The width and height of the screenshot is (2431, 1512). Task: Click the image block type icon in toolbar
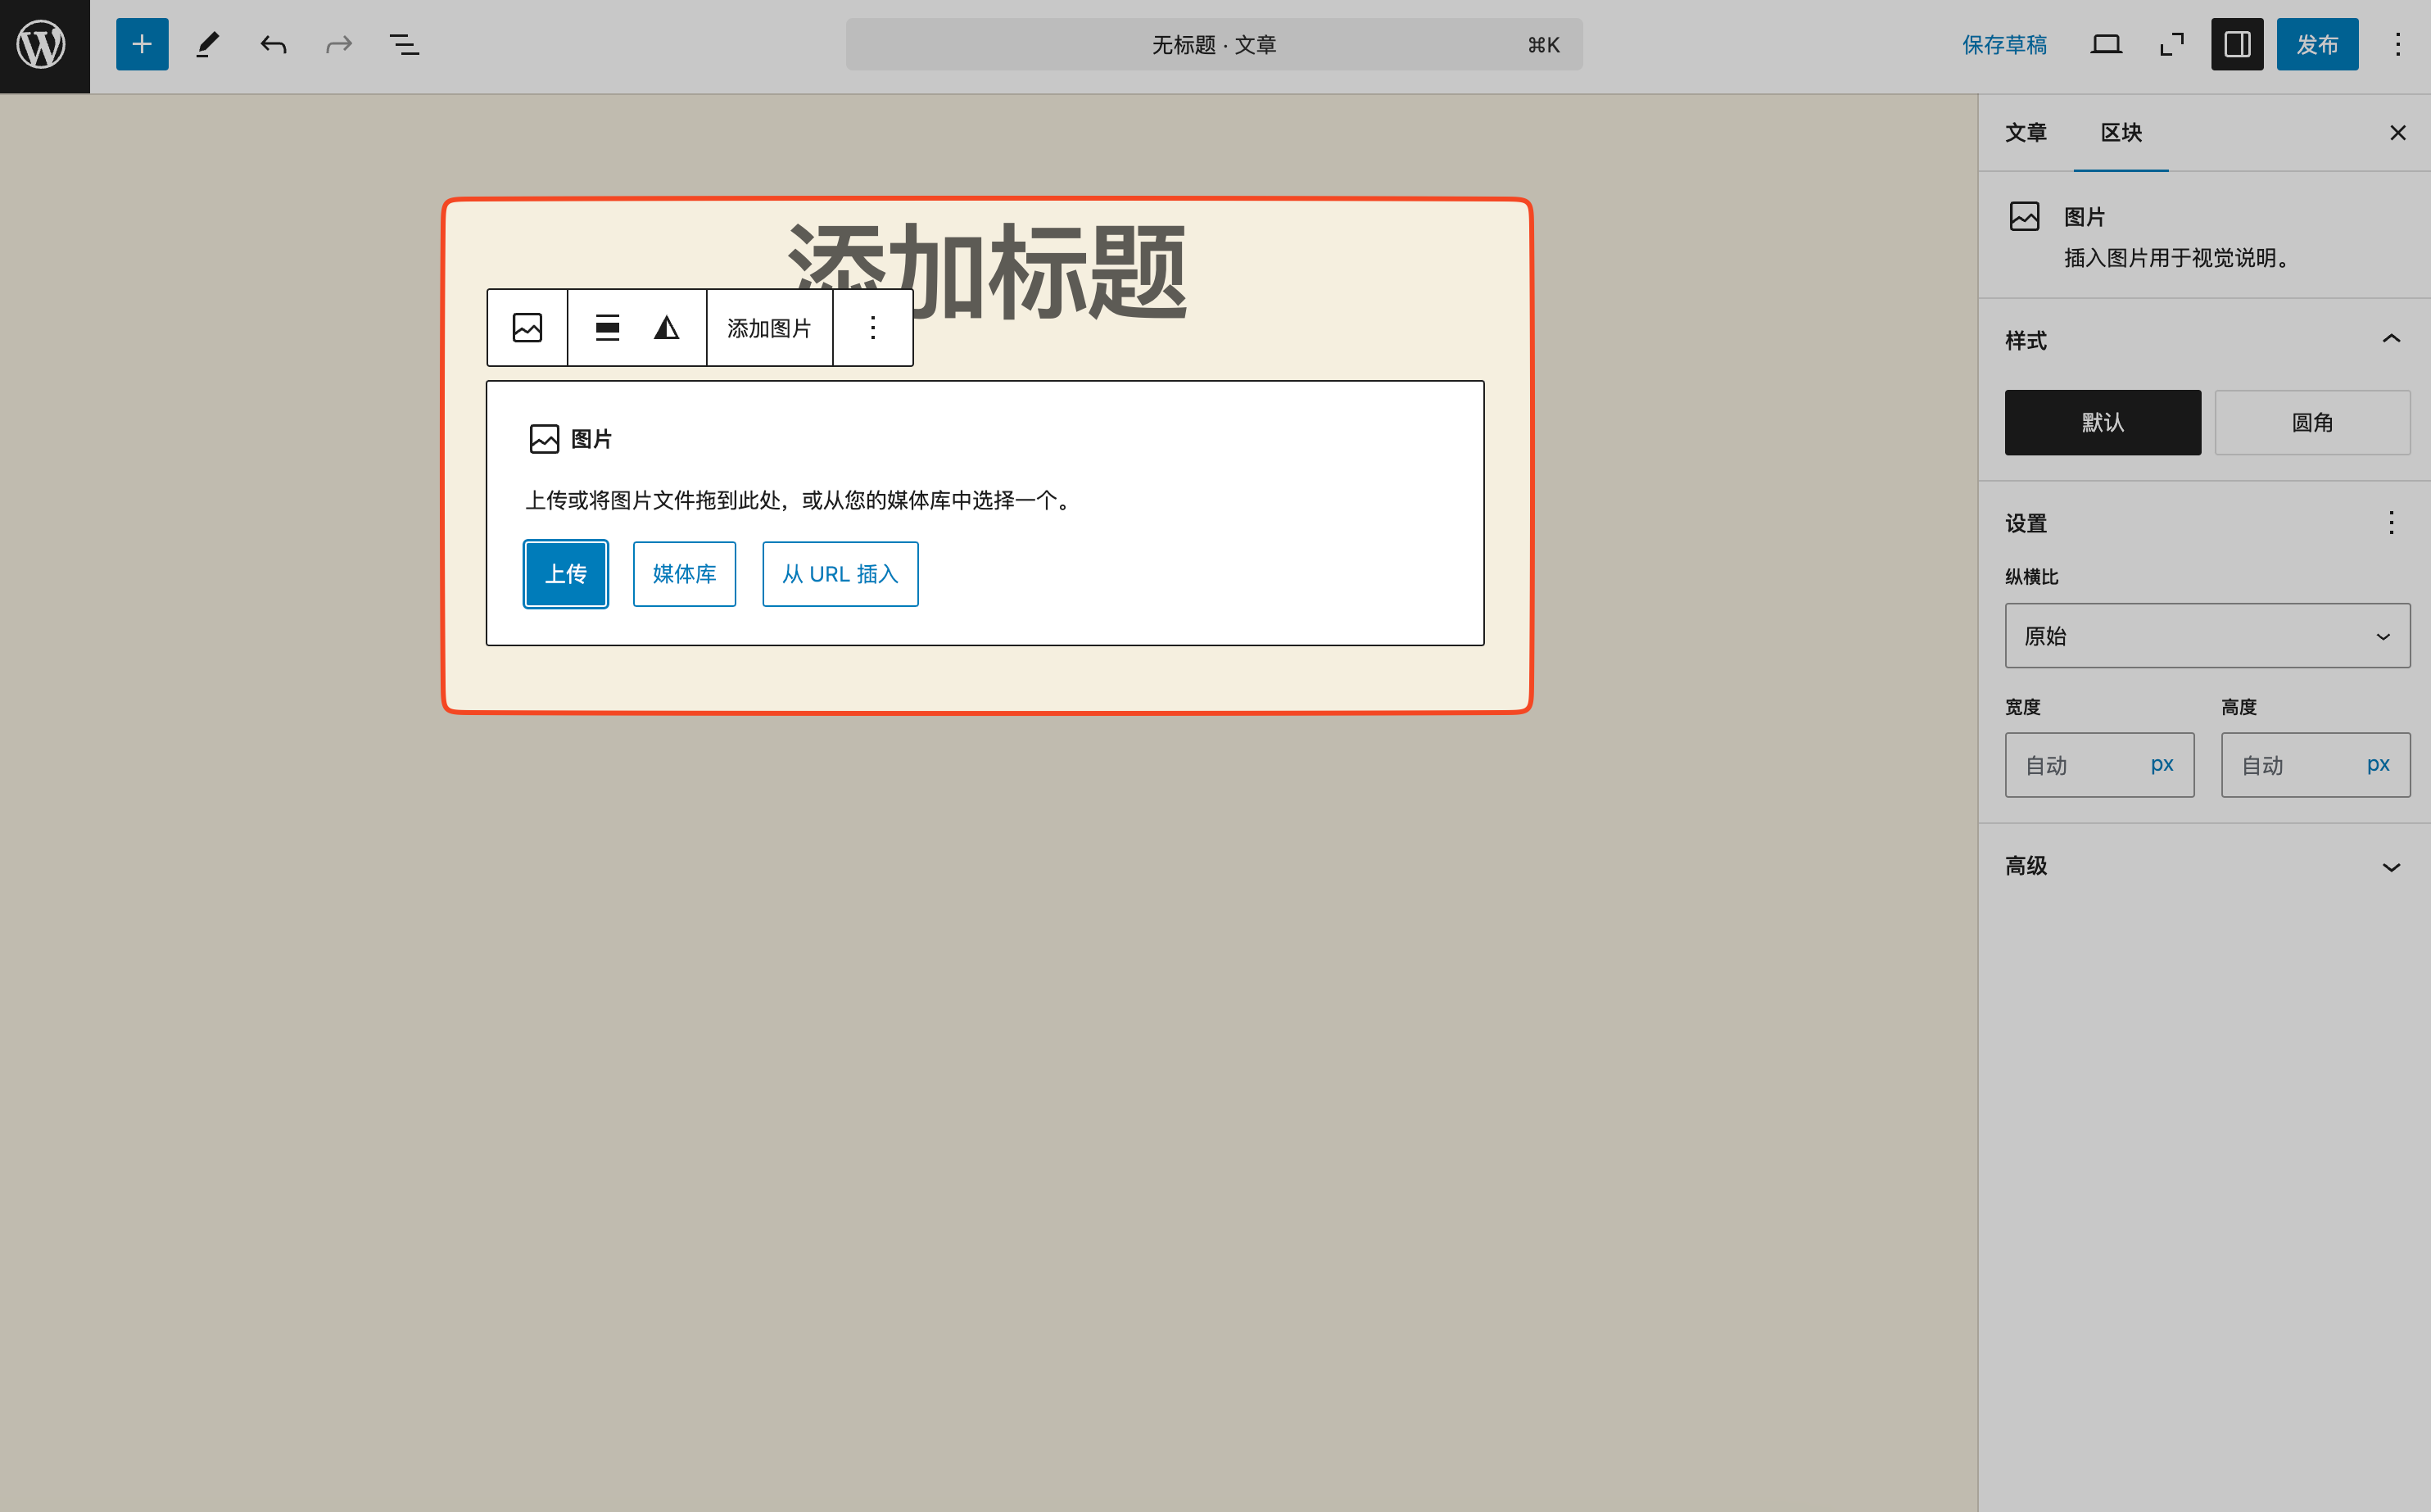[x=527, y=328]
